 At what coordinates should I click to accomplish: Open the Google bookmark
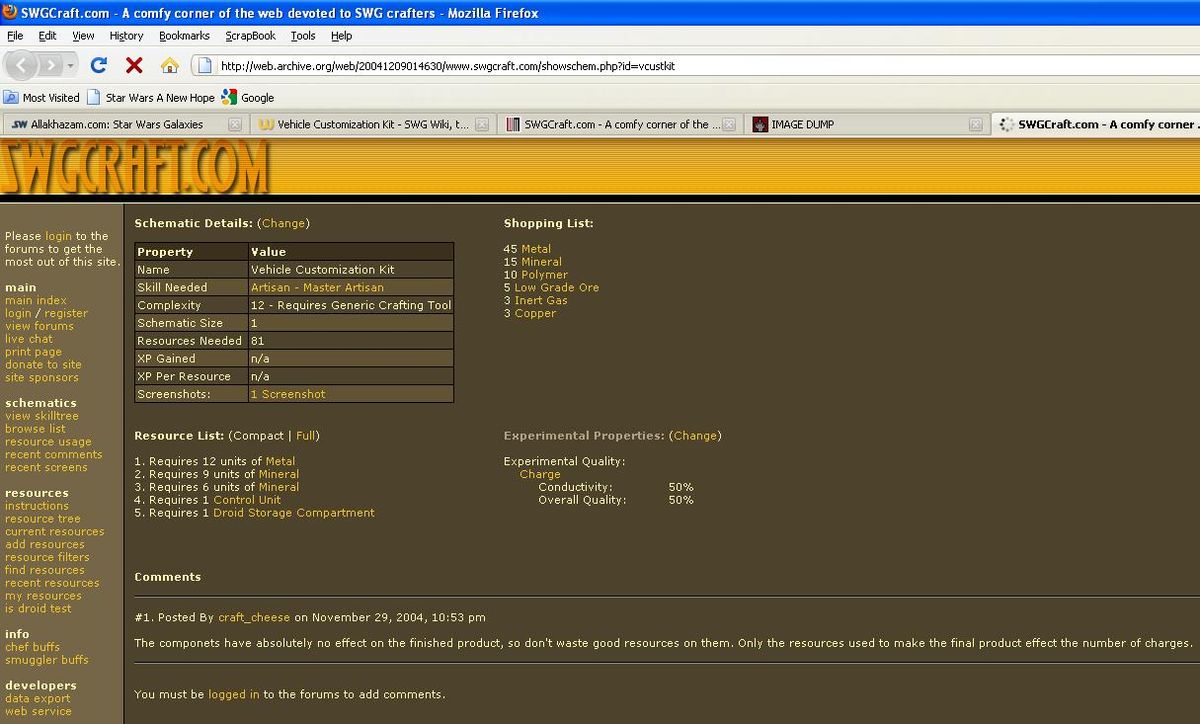coord(248,98)
